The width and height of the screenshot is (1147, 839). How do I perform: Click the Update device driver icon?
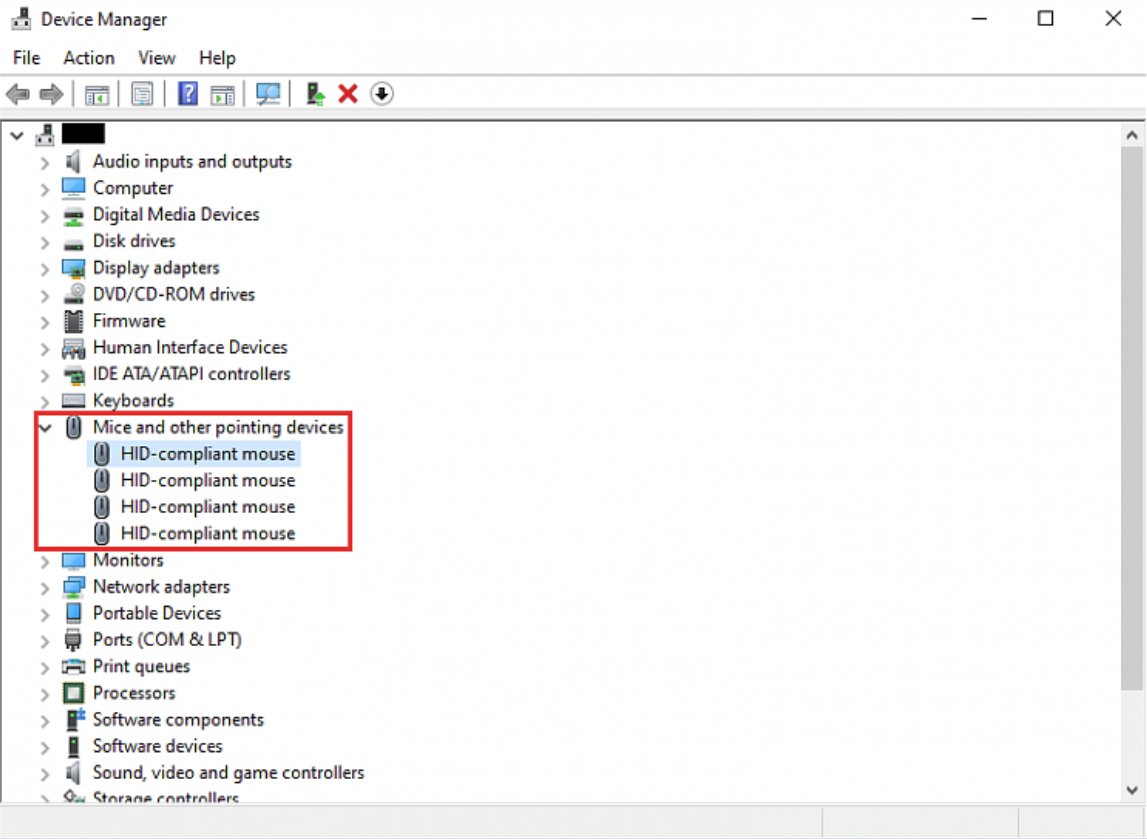315,94
